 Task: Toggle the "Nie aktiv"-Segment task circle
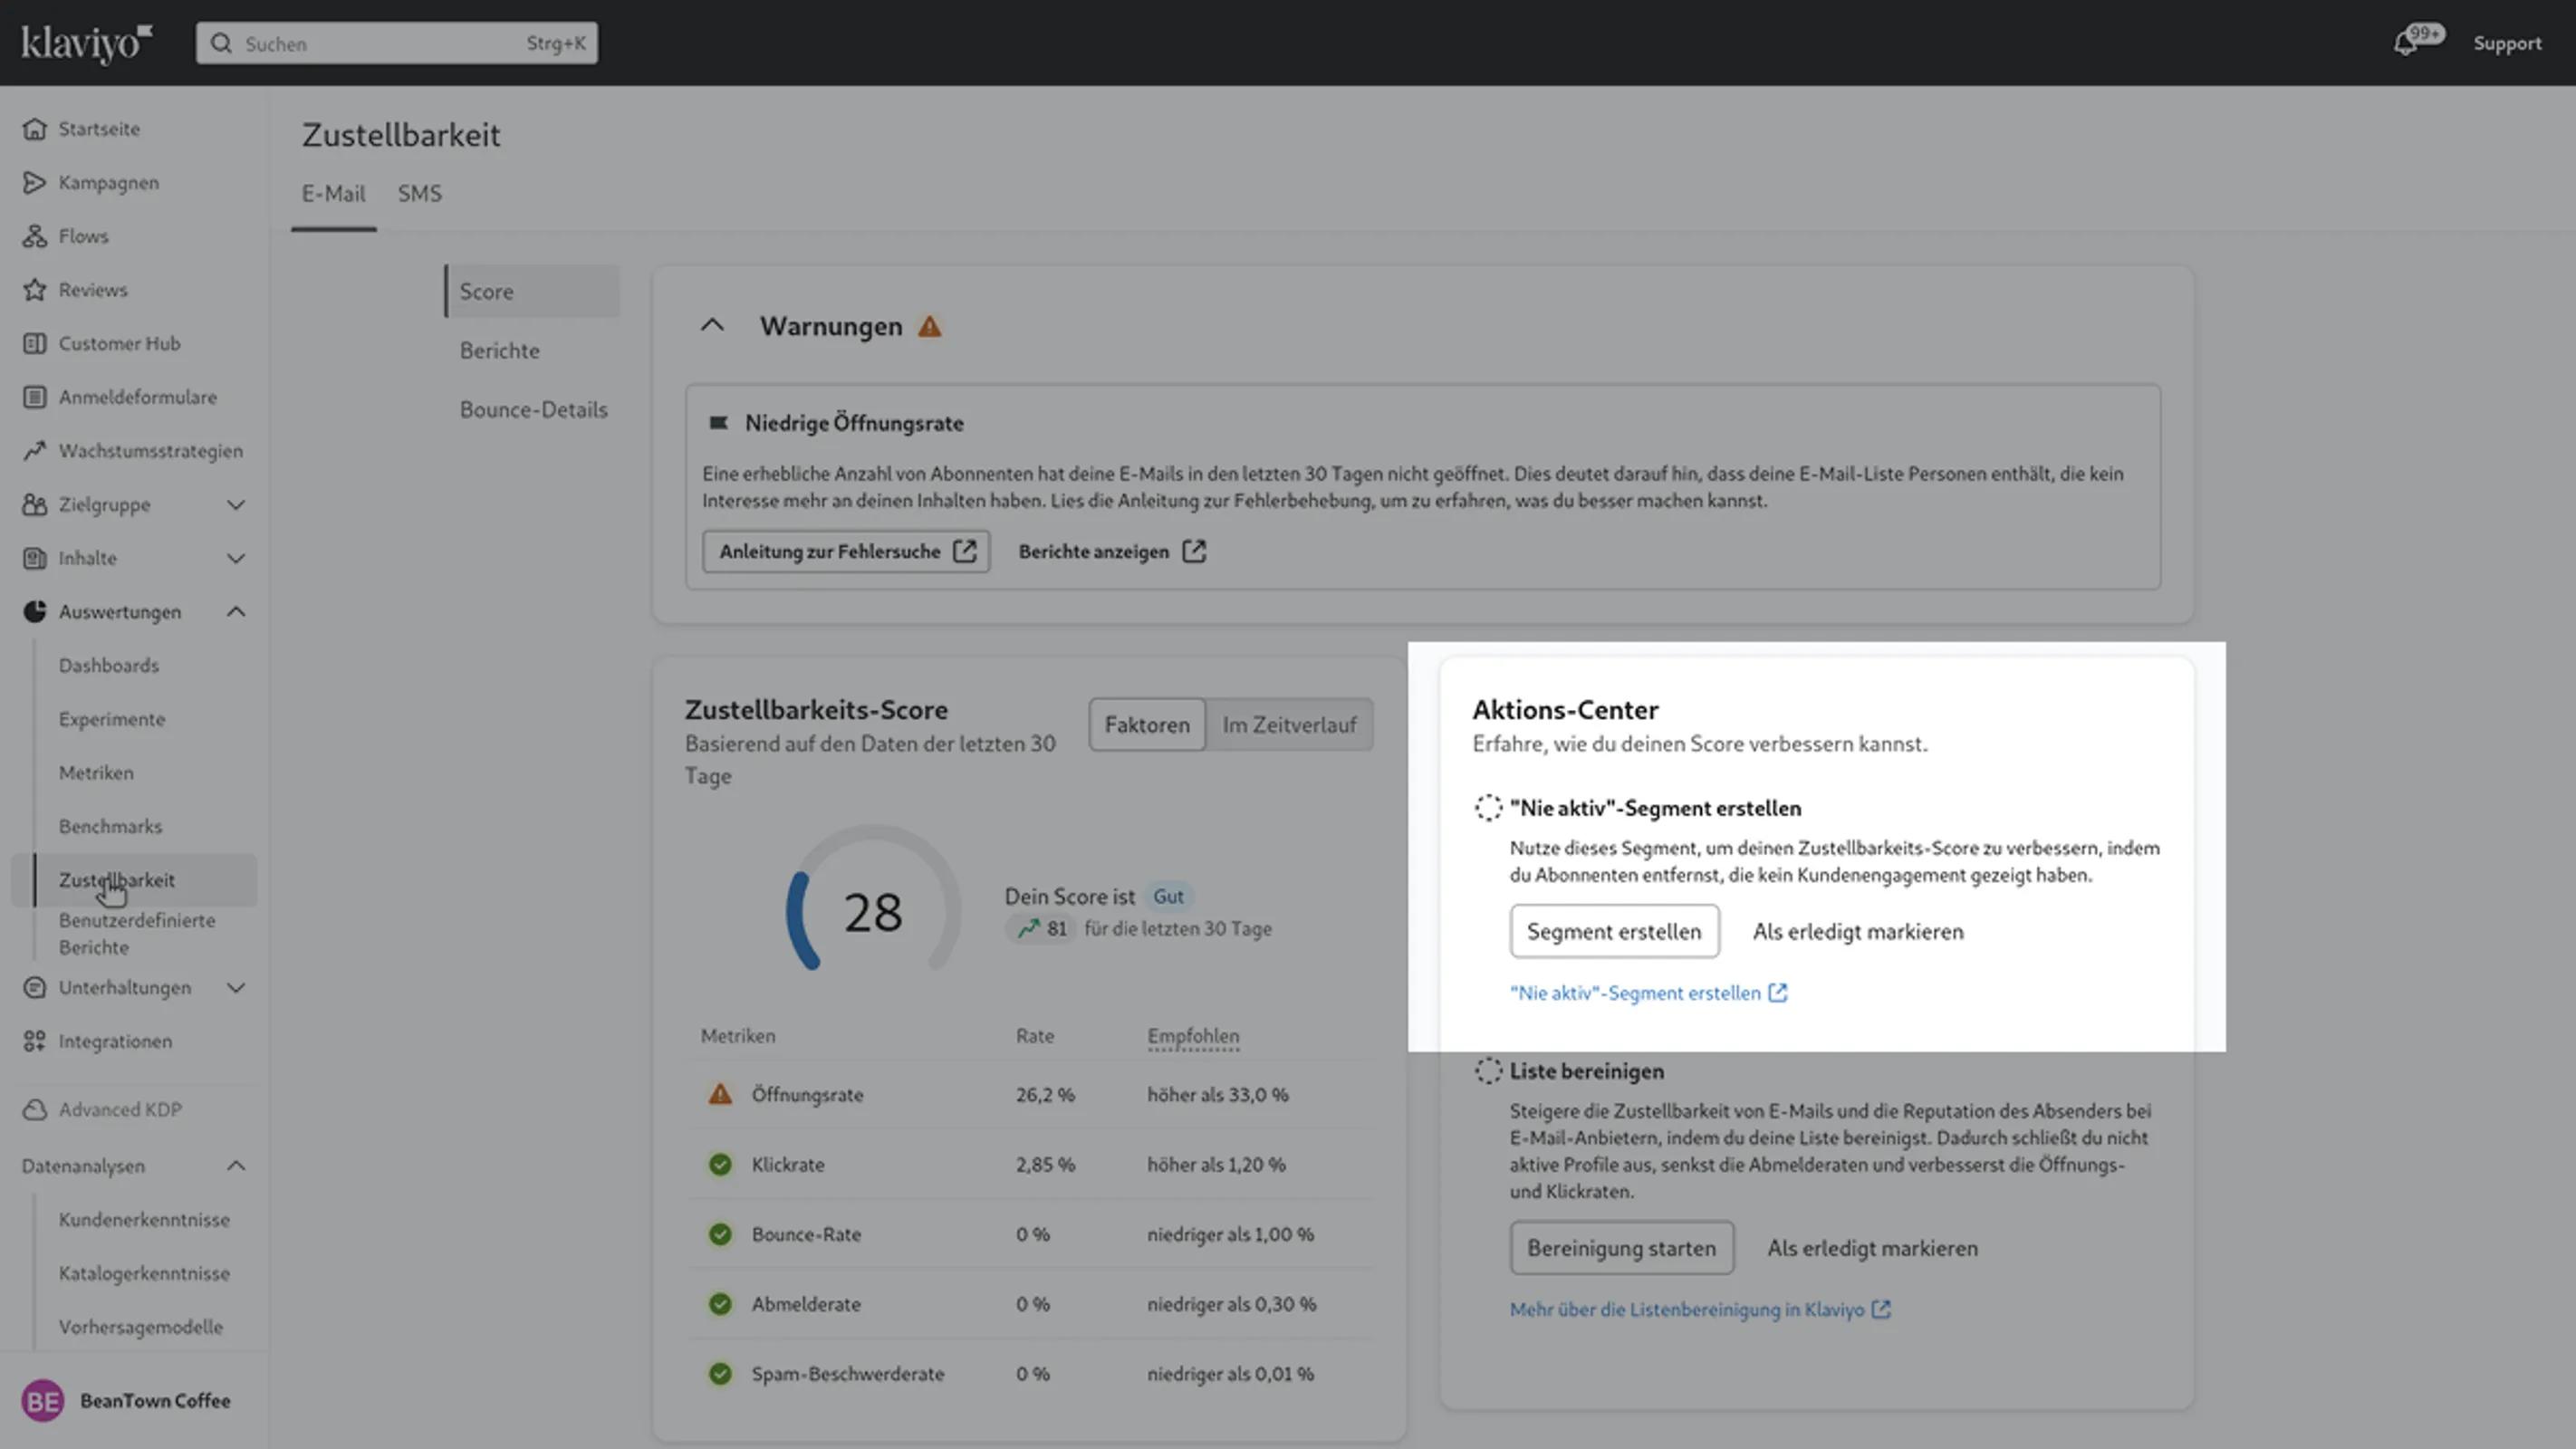(x=1488, y=808)
